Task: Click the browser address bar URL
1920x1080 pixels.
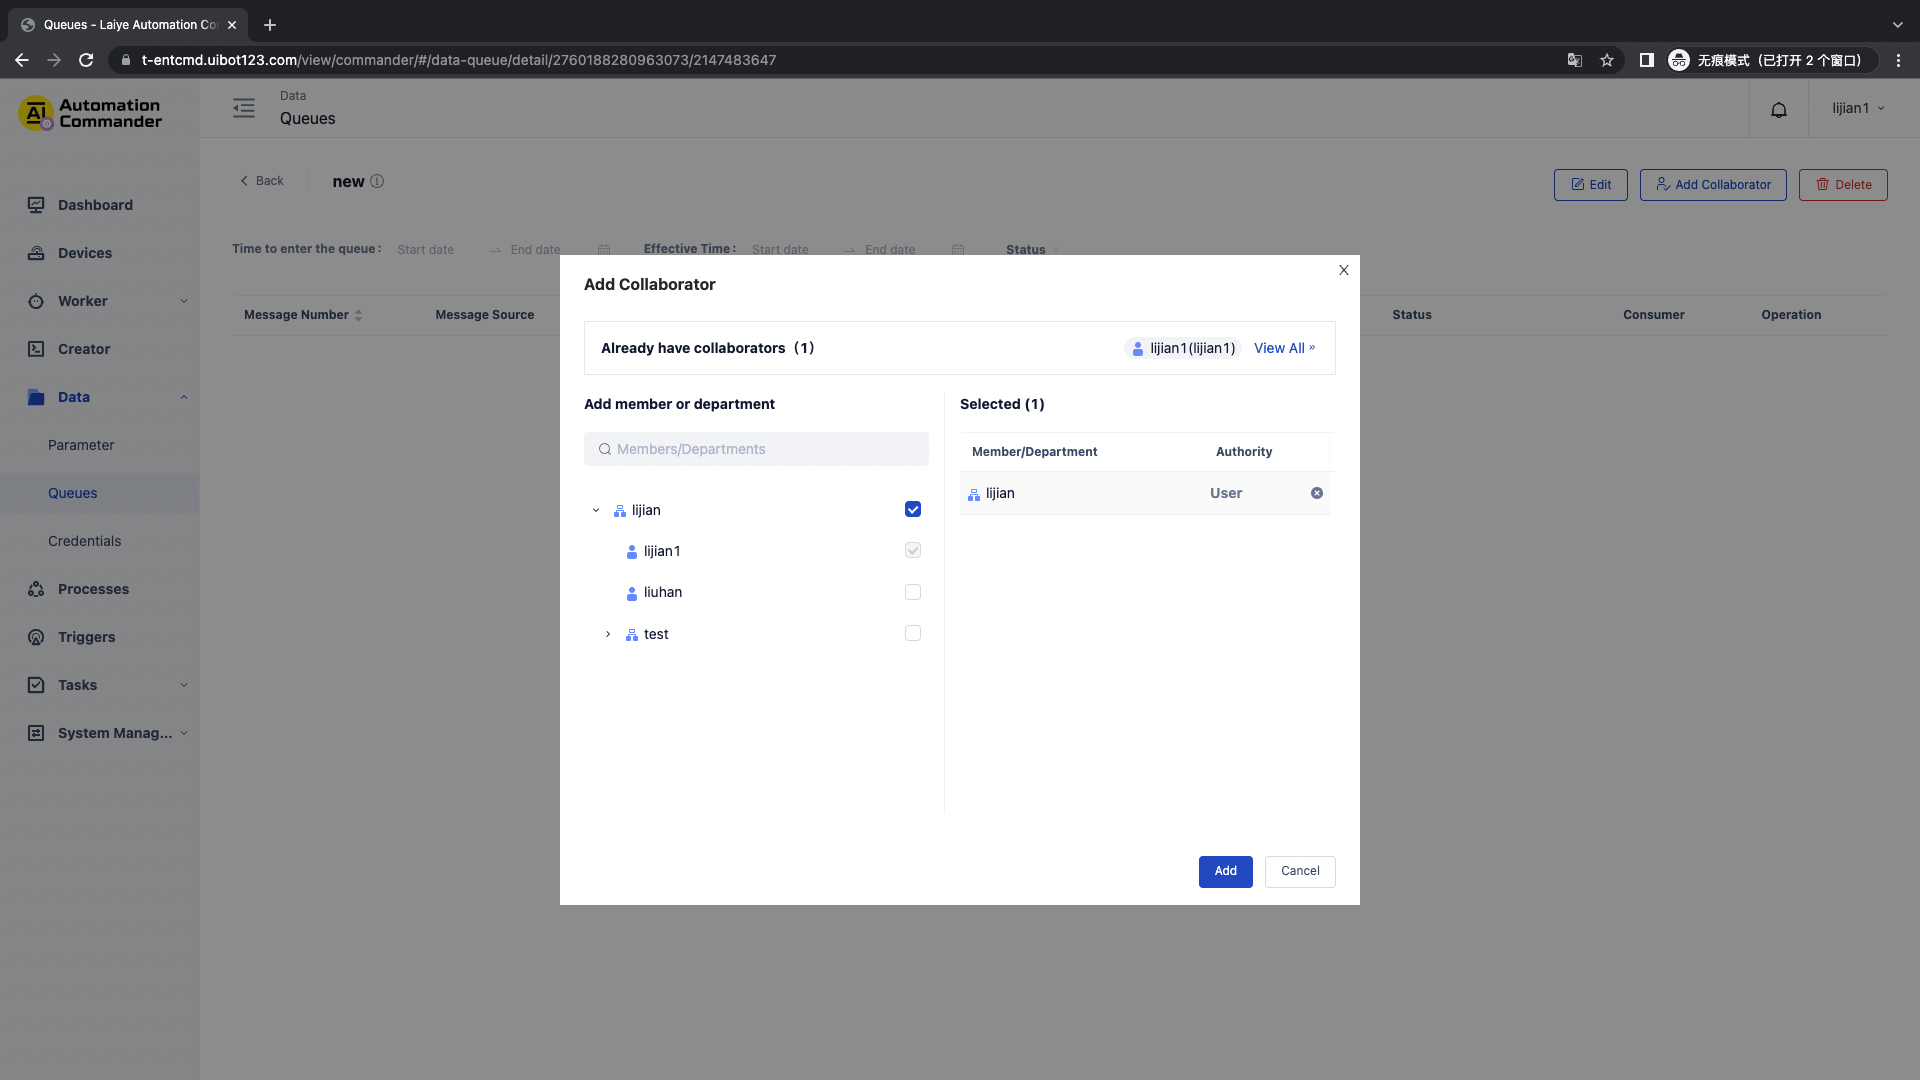Action: [459, 60]
